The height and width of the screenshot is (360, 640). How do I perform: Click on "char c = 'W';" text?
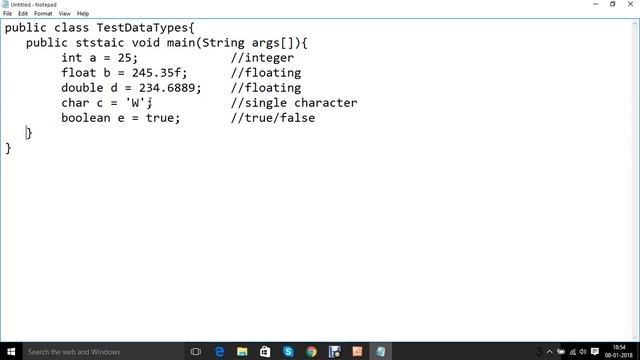(x=107, y=103)
